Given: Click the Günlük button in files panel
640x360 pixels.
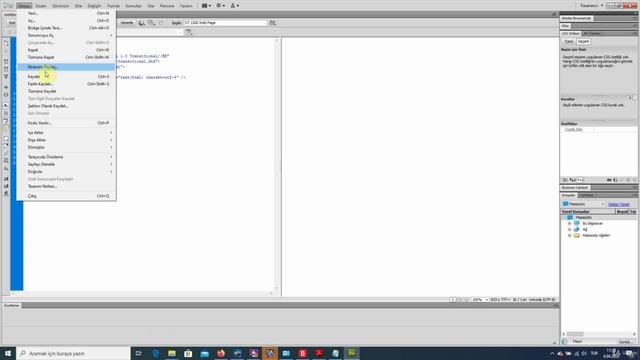Looking at the screenshot, I should pyautogui.click(x=625, y=342).
